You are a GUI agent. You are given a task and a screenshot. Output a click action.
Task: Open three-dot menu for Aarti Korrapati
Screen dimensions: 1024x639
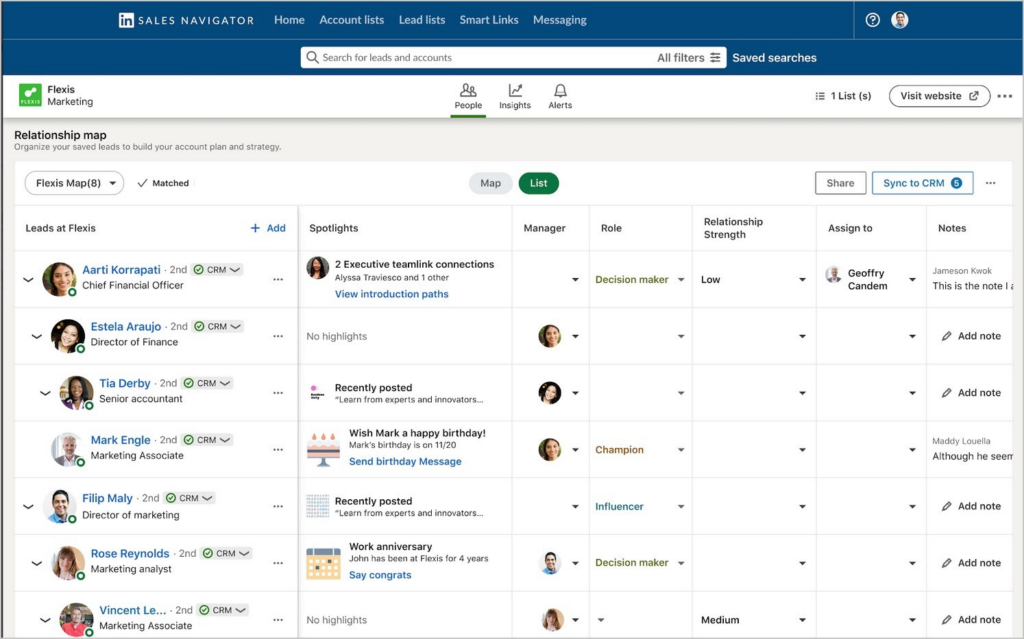coord(278,280)
